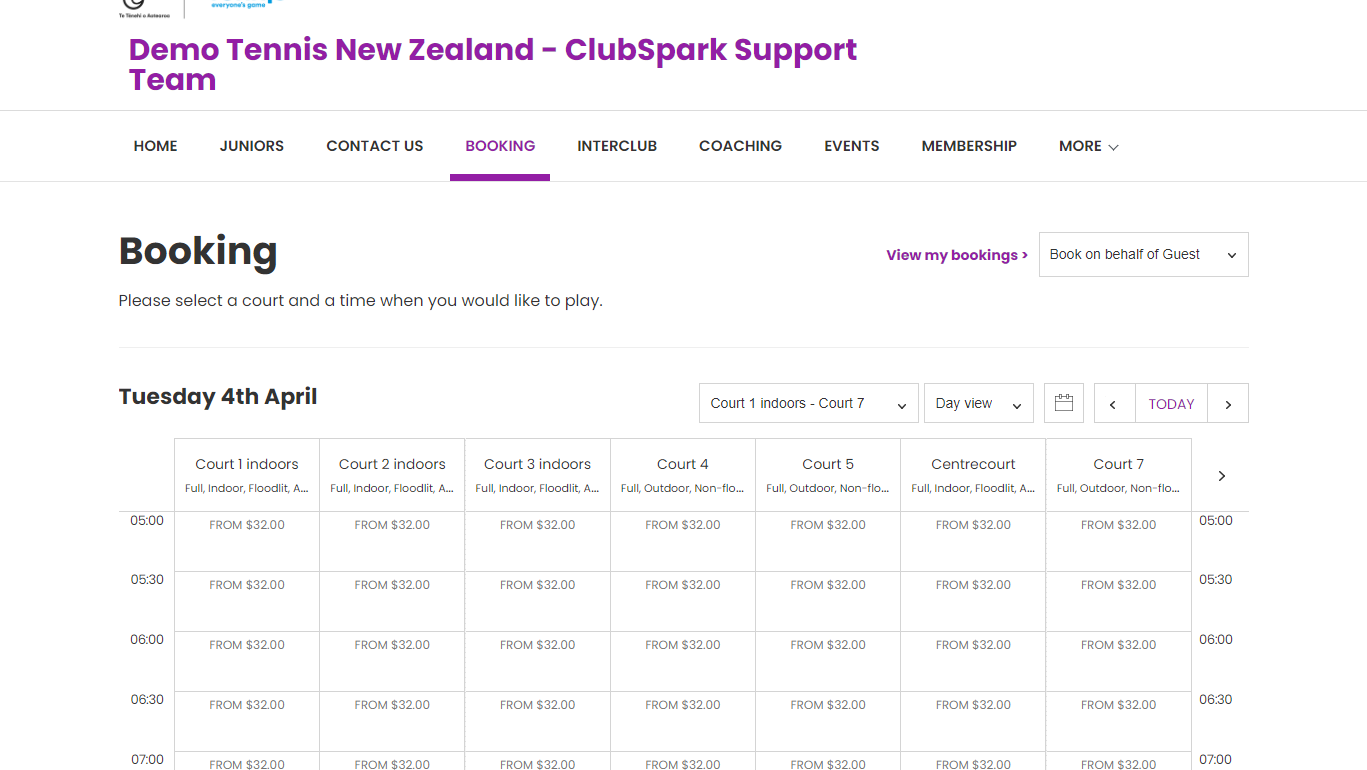
Task: Open the MEMBERSHIP navigation tab
Action: point(968,146)
